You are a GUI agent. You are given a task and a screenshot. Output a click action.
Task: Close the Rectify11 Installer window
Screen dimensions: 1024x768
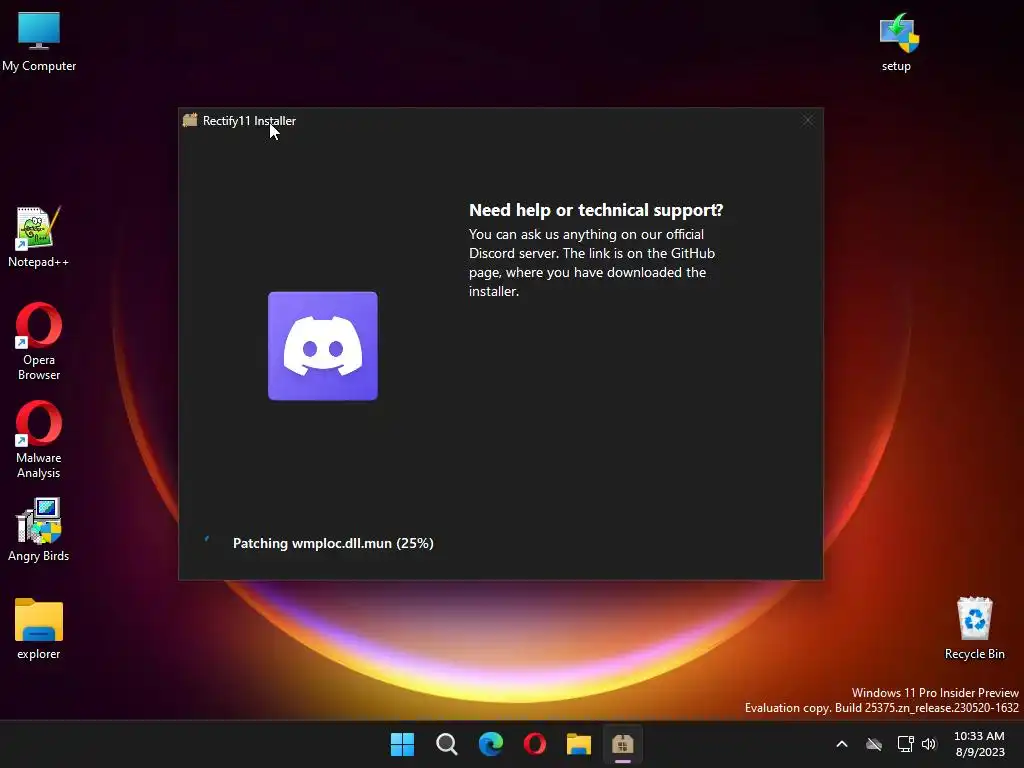808,120
